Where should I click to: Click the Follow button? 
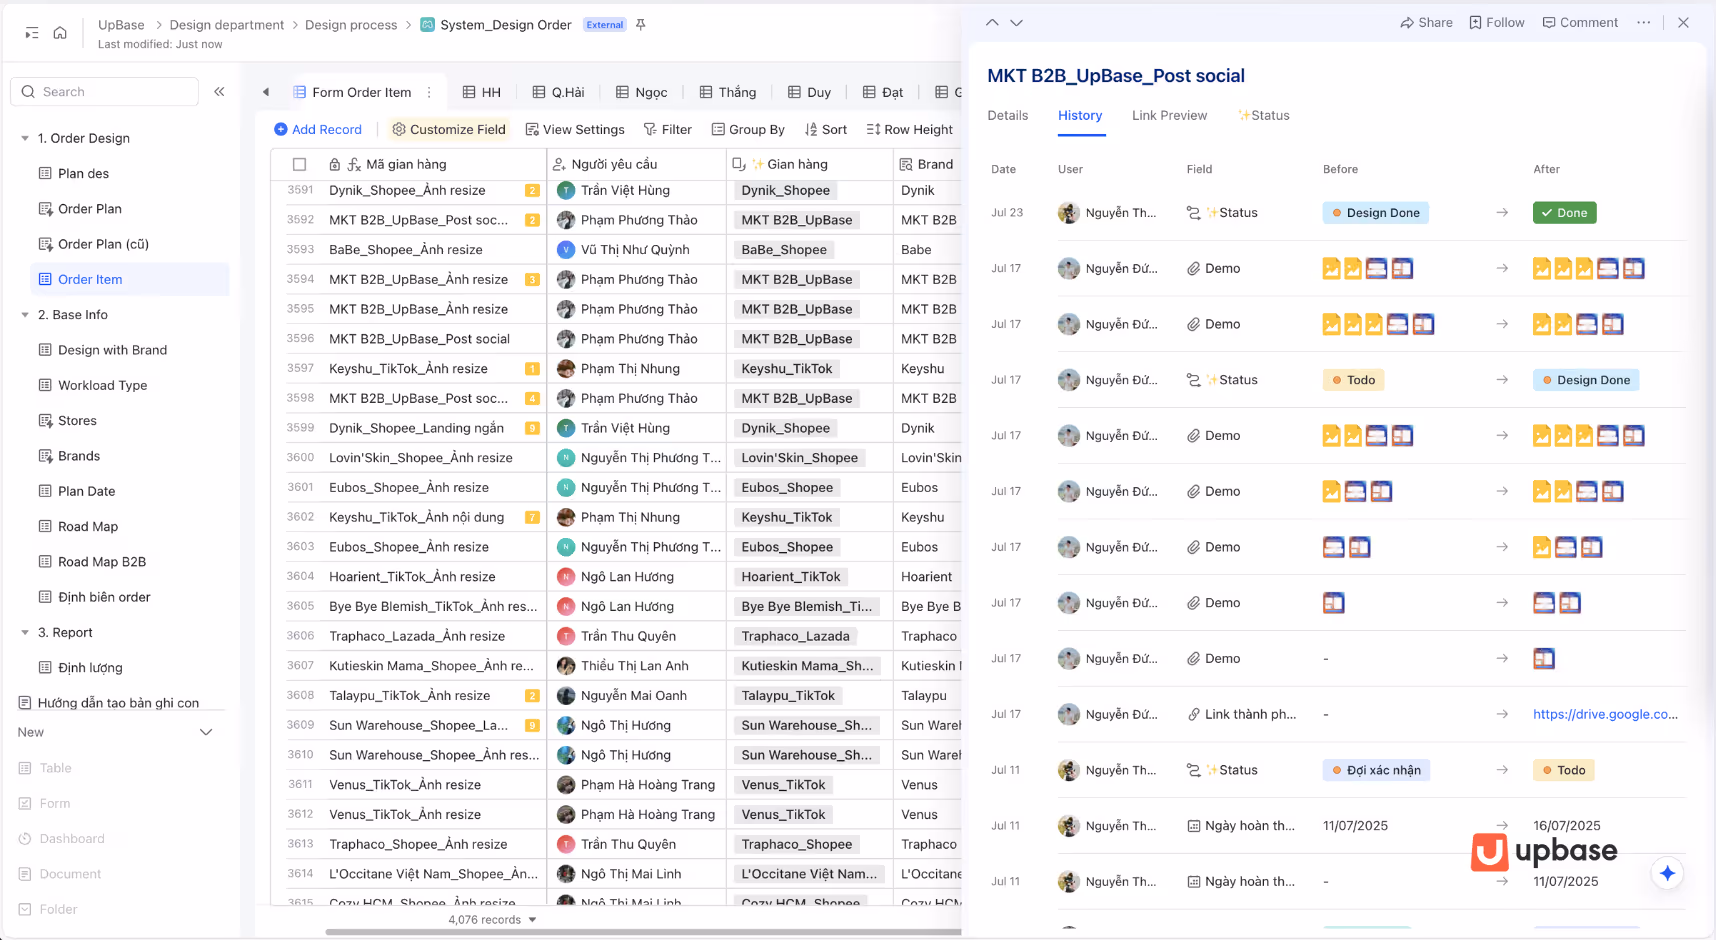(x=1496, y=22)
